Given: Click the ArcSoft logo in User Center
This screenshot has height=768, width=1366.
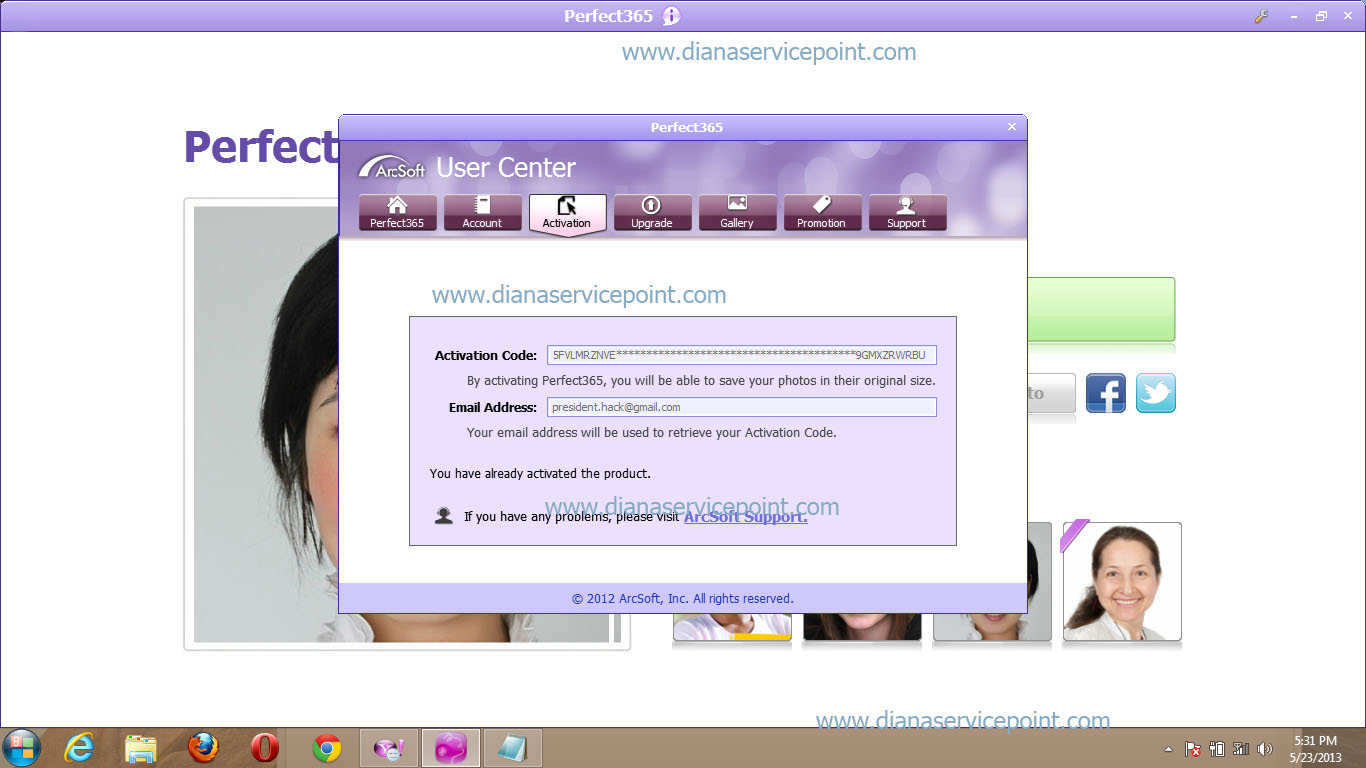Looking at the screenshot, I should (392, 167).
